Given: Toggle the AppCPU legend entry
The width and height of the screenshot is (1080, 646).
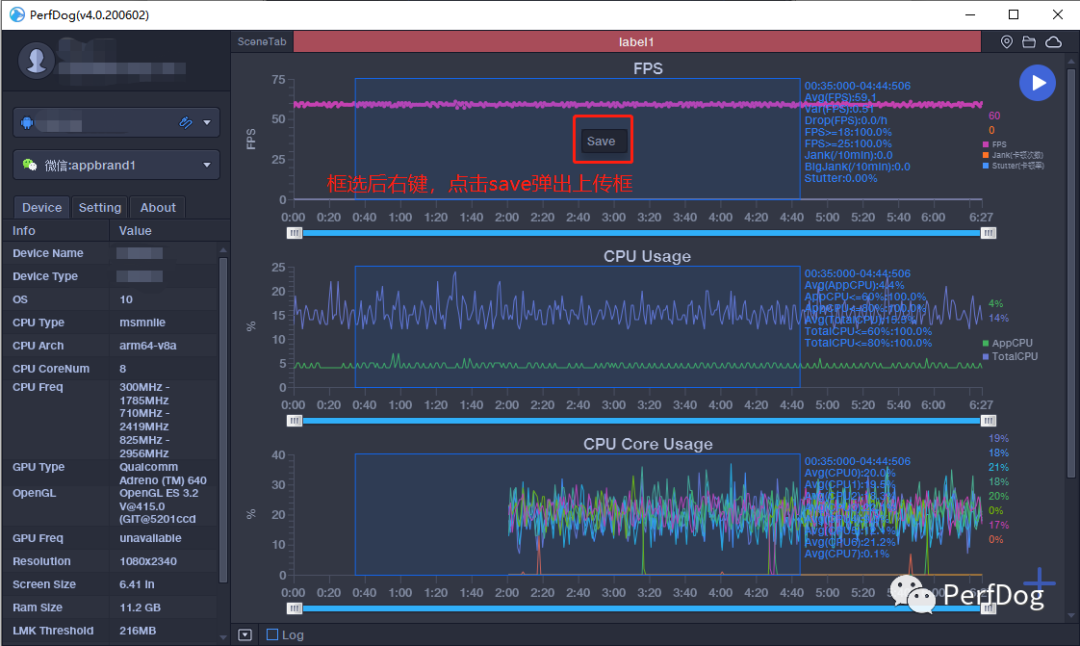Looking at the screenshot, I should click(x=1007, y=343).
